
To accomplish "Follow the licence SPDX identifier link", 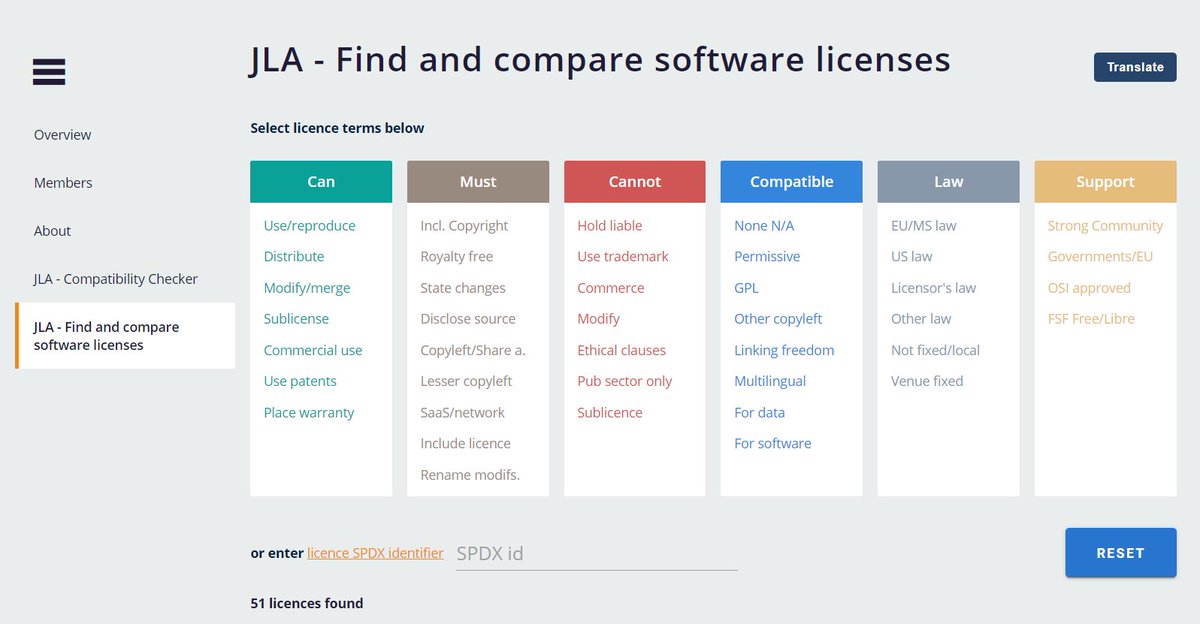I will [375, 553].
